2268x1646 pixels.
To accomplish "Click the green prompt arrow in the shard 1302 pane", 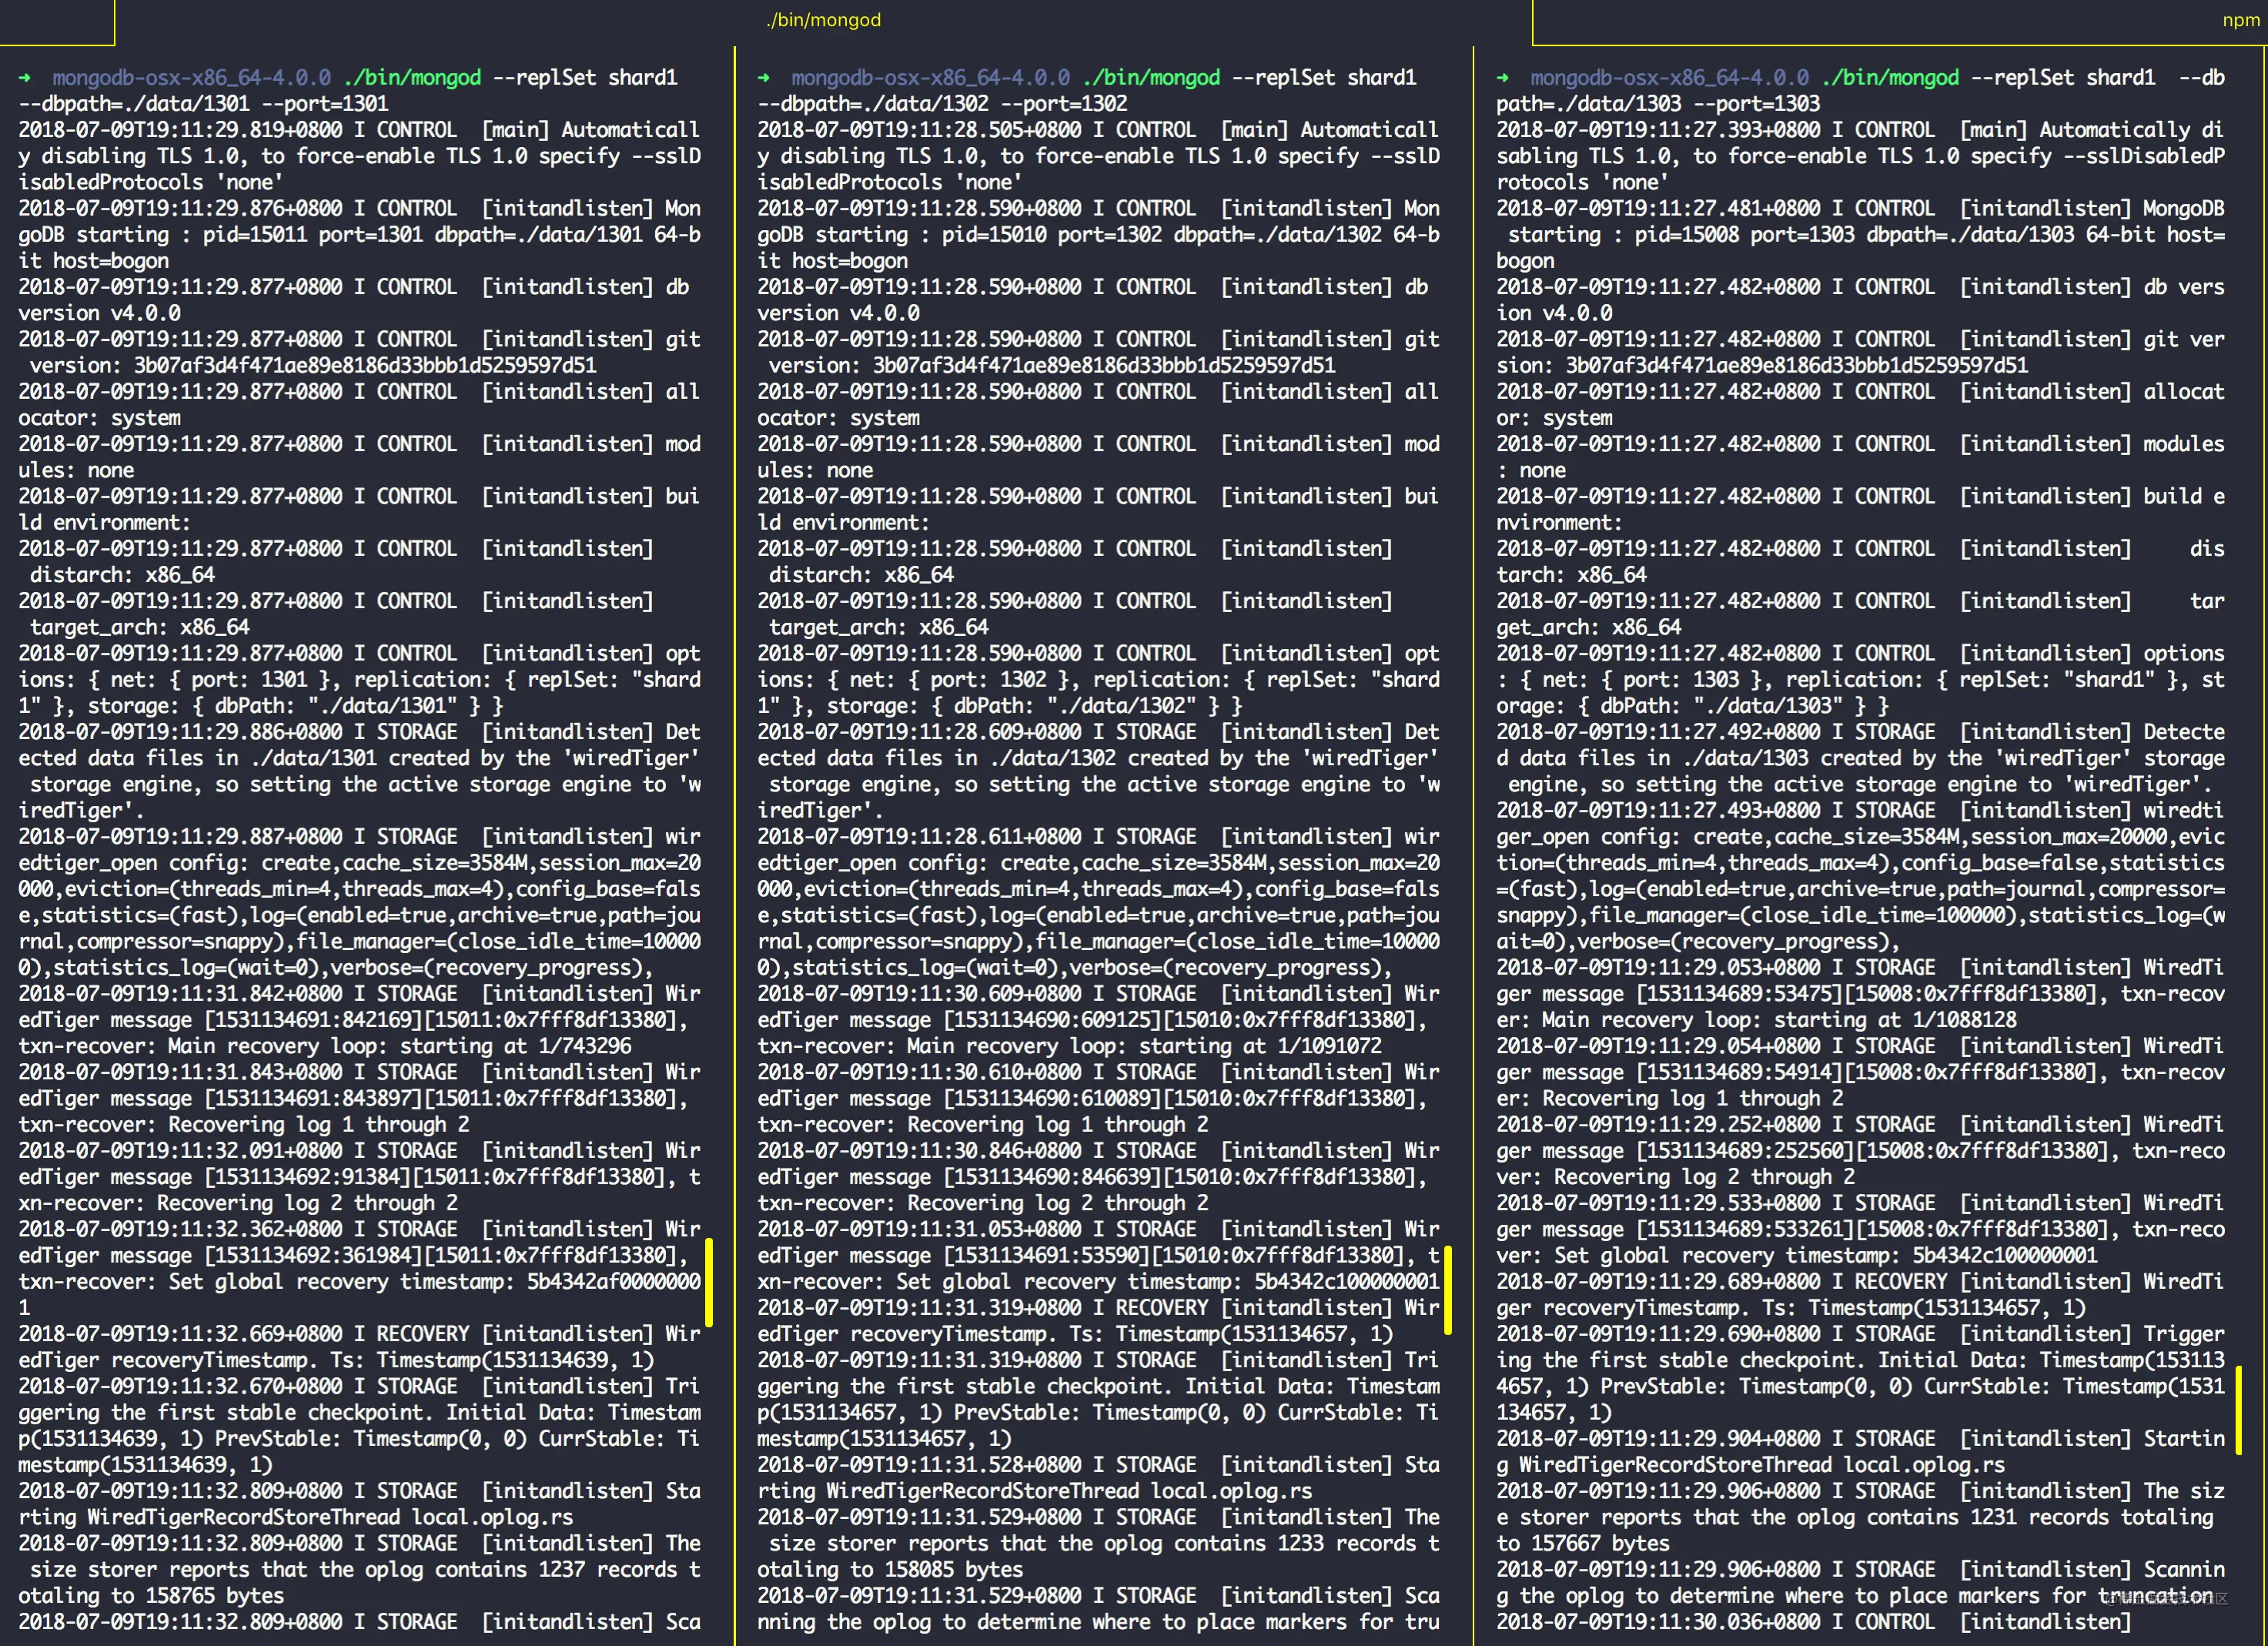I will (764, 78).
